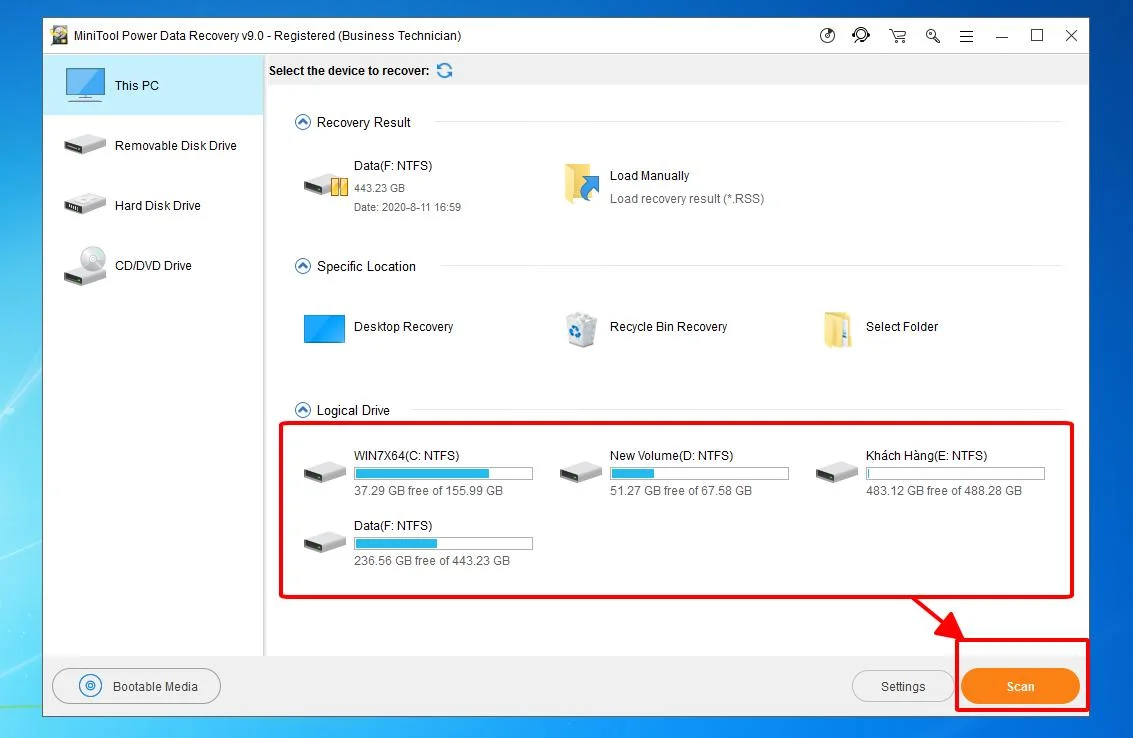Click the Desktop Recovery blue screen icon

point(324,328)
